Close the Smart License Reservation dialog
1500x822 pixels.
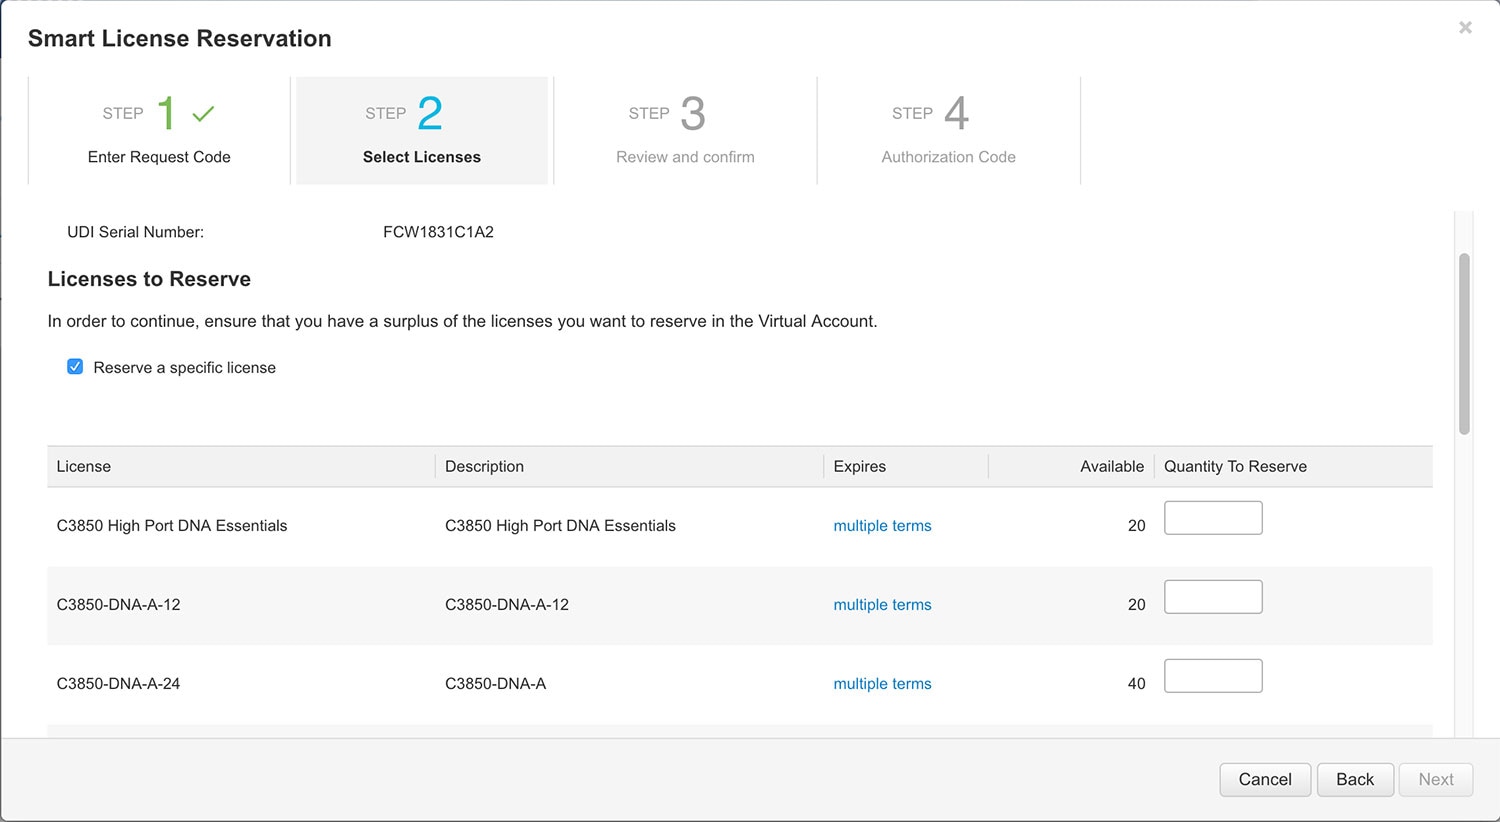pos(1465,28)
